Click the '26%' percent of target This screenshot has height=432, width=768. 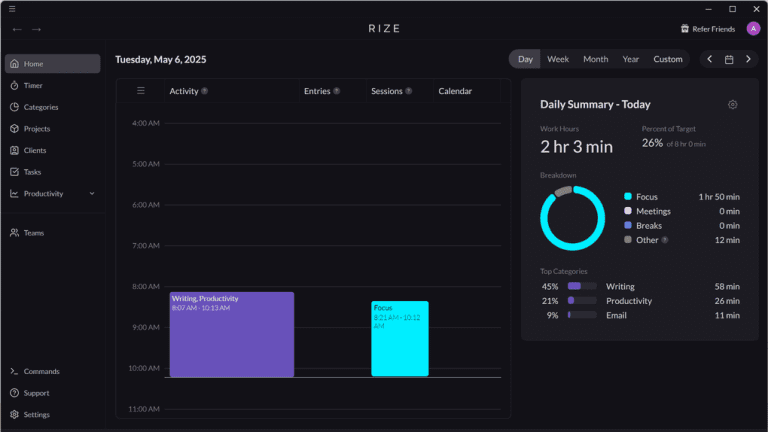click(x=652, y=143)
